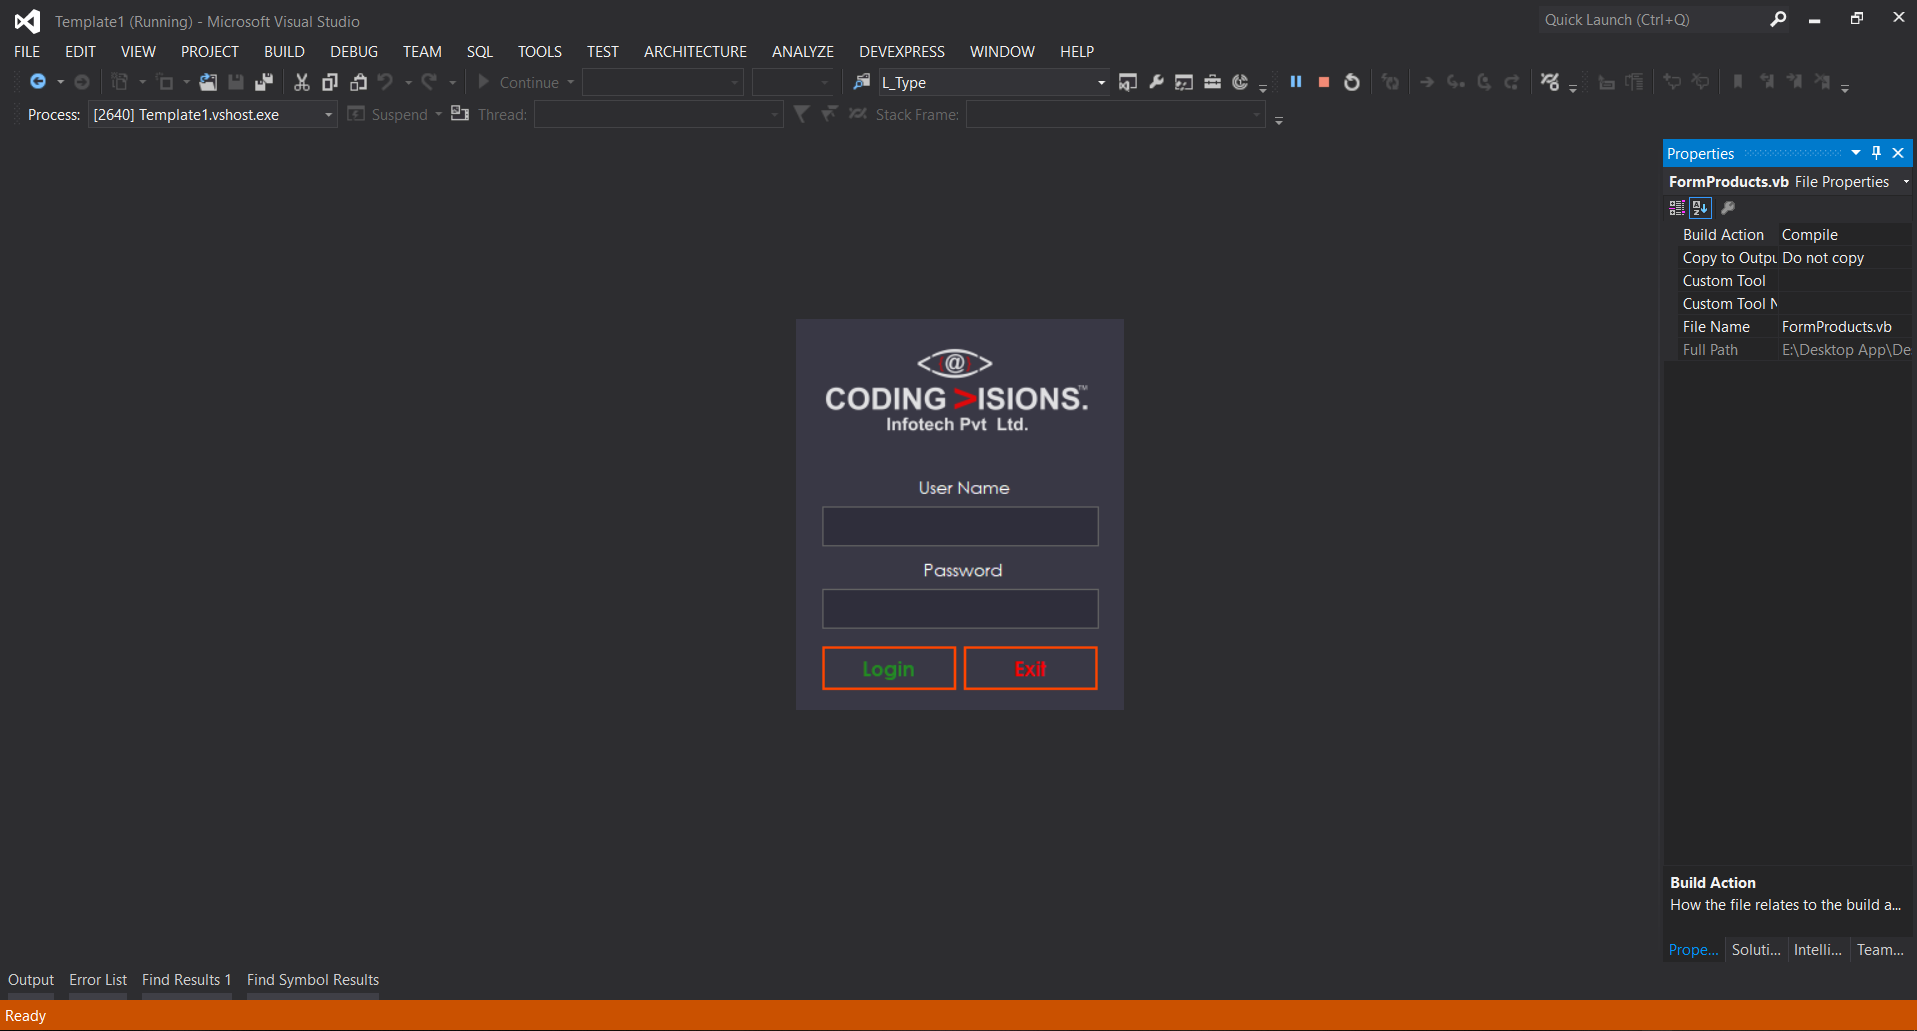1917x1031 pixels.
Task: Select the Categorized view icon in Properties
Action: (1677, 208)
